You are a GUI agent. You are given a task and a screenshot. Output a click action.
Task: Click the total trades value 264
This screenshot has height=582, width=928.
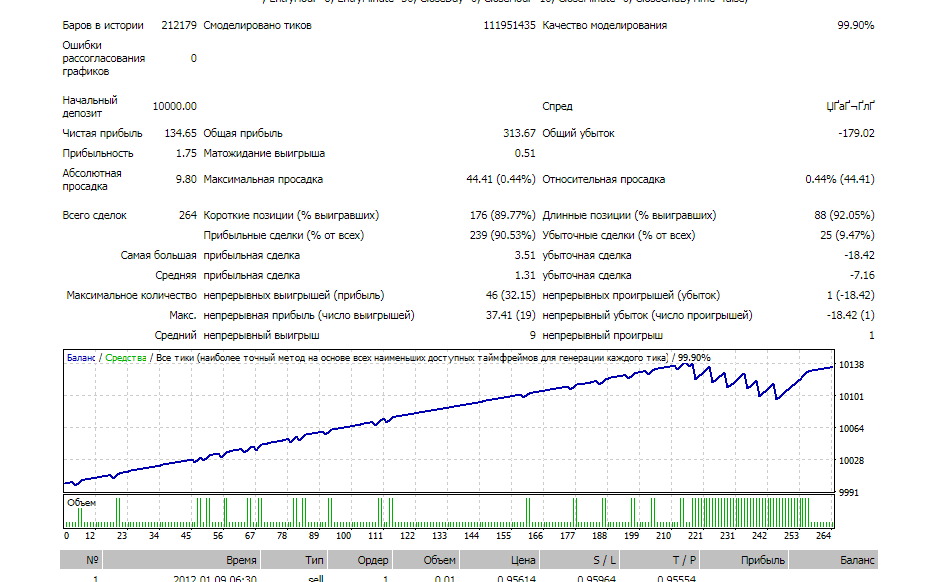(x=188, y=216)
